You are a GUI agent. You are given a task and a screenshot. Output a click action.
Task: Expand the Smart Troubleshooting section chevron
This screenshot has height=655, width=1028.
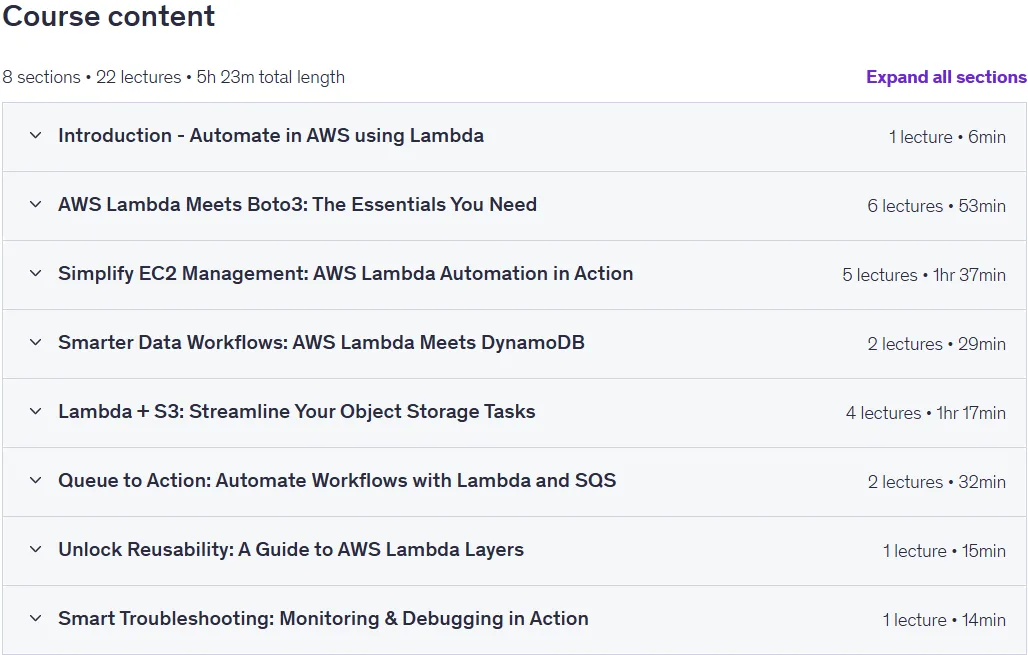click(x=35, y=618)
